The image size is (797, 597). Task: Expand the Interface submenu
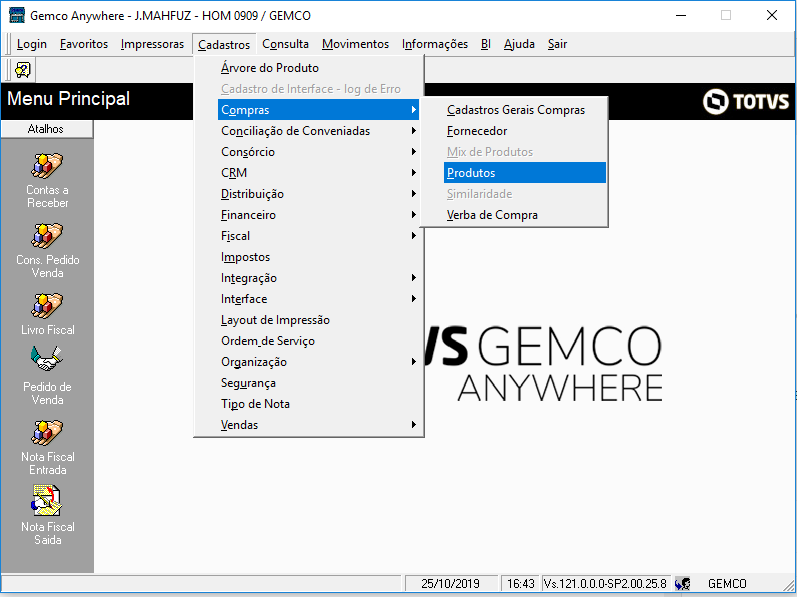318,299
